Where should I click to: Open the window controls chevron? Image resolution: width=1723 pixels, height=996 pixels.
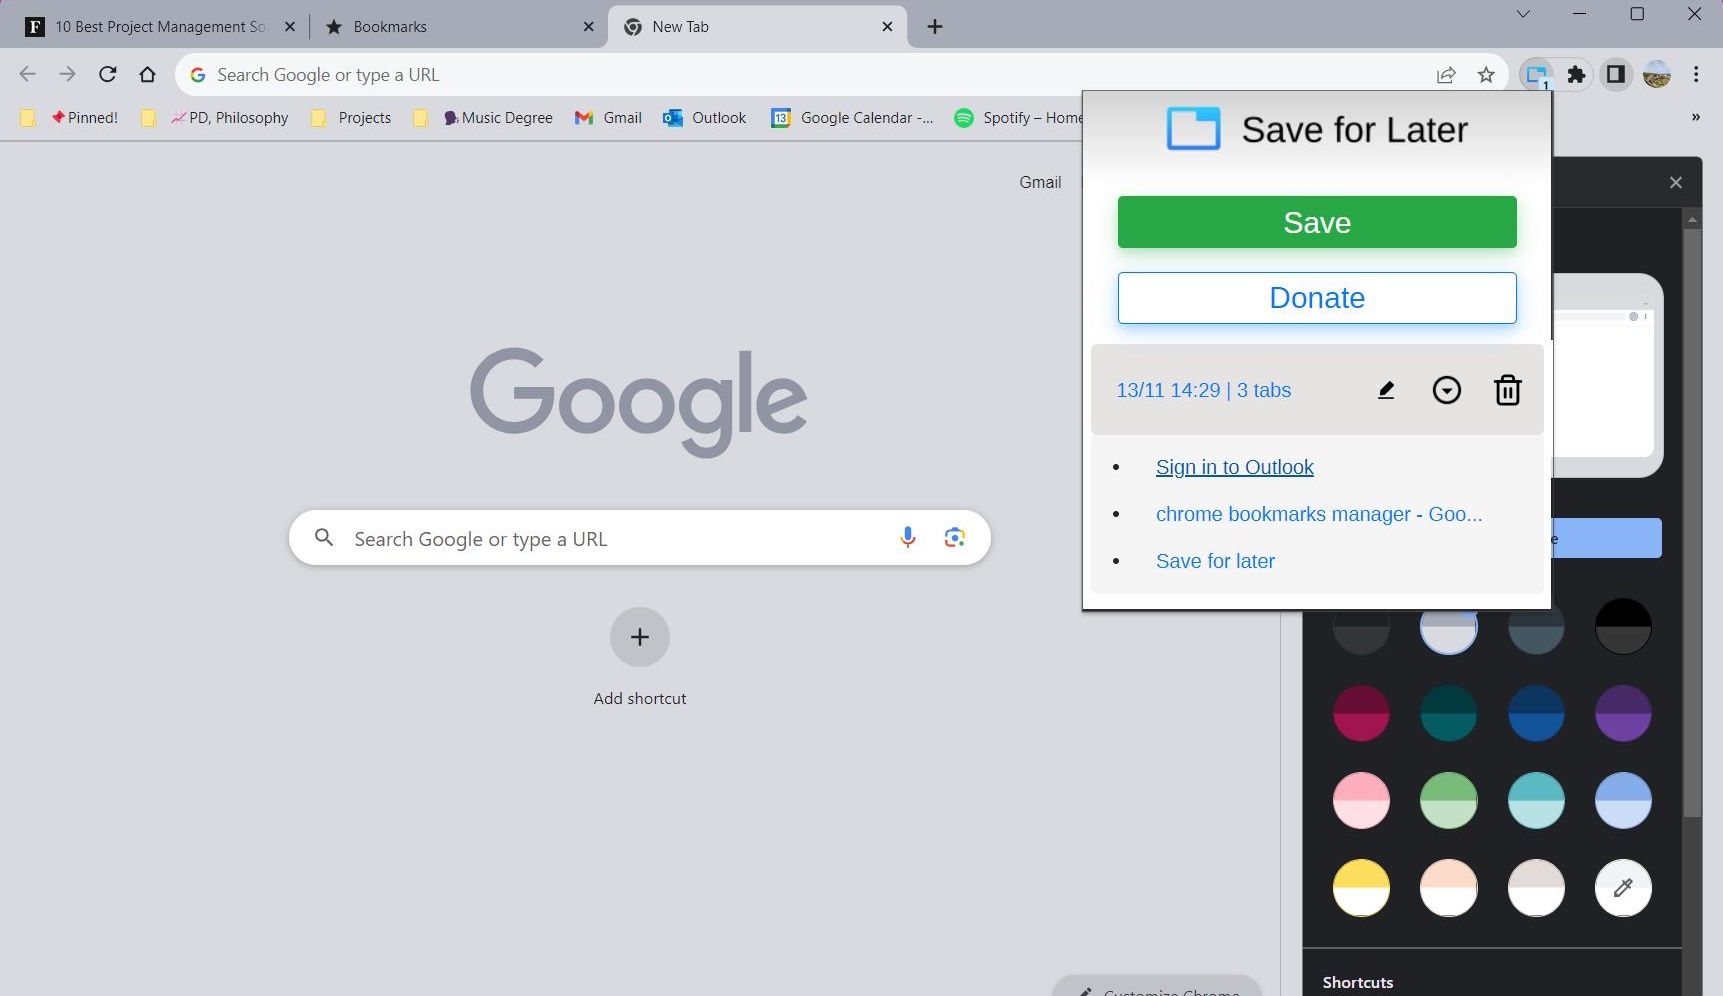click(x=1523, y=15)
